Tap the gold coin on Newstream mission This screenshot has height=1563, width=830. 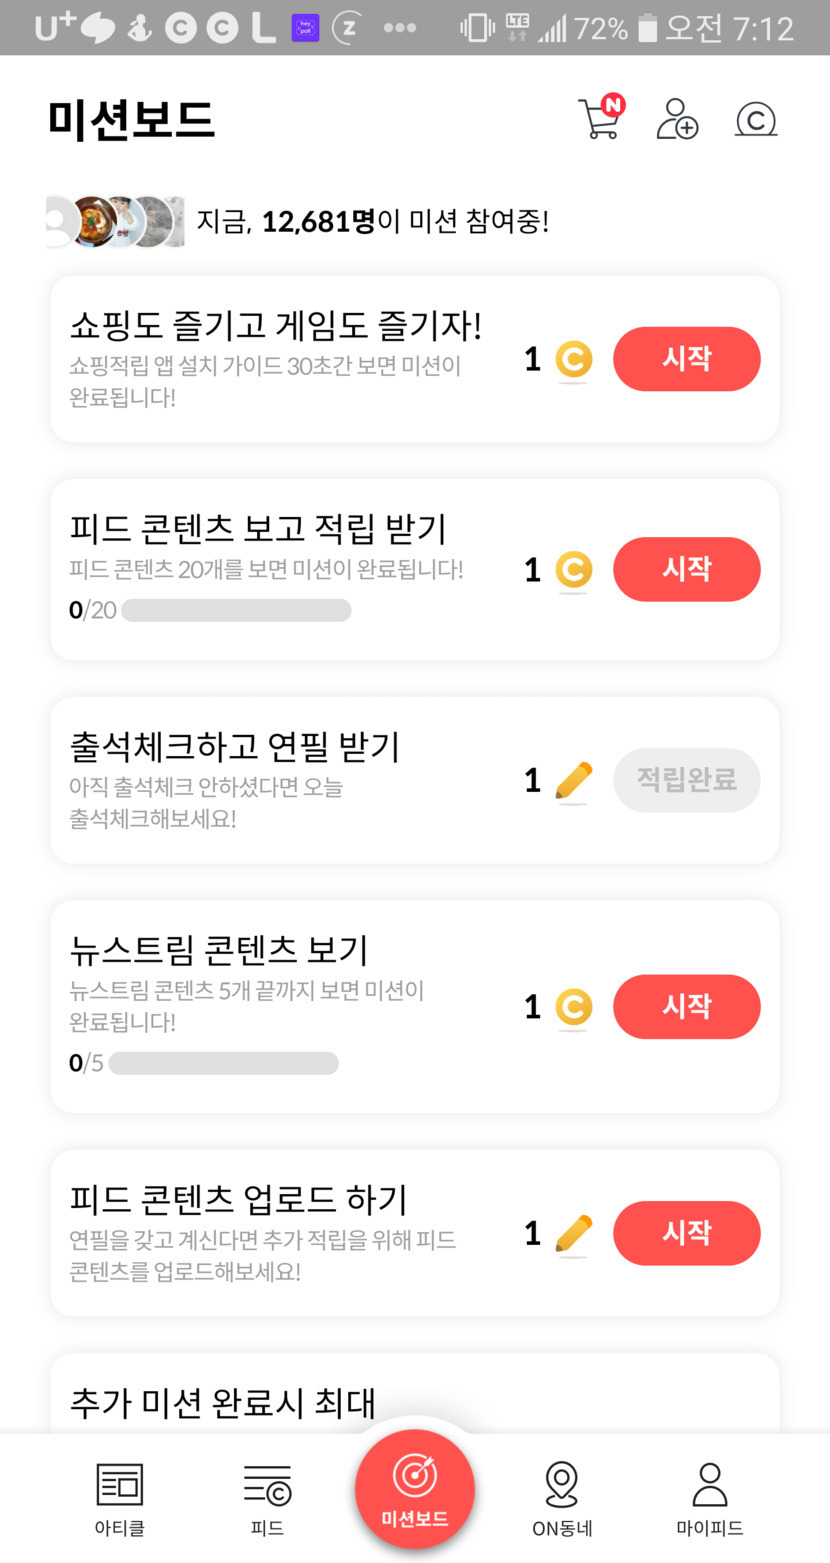(x=573, y=1007)
